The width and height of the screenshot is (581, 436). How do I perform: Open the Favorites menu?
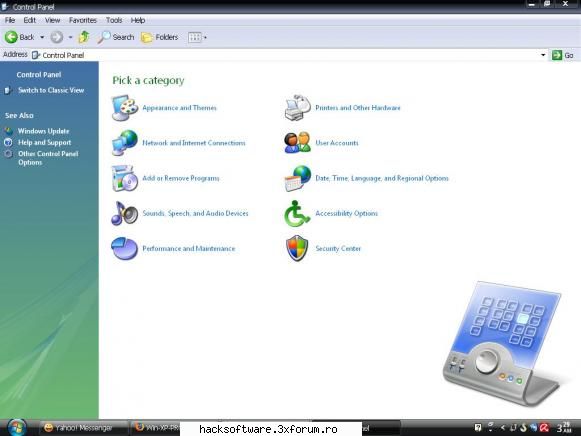[83, 20]
